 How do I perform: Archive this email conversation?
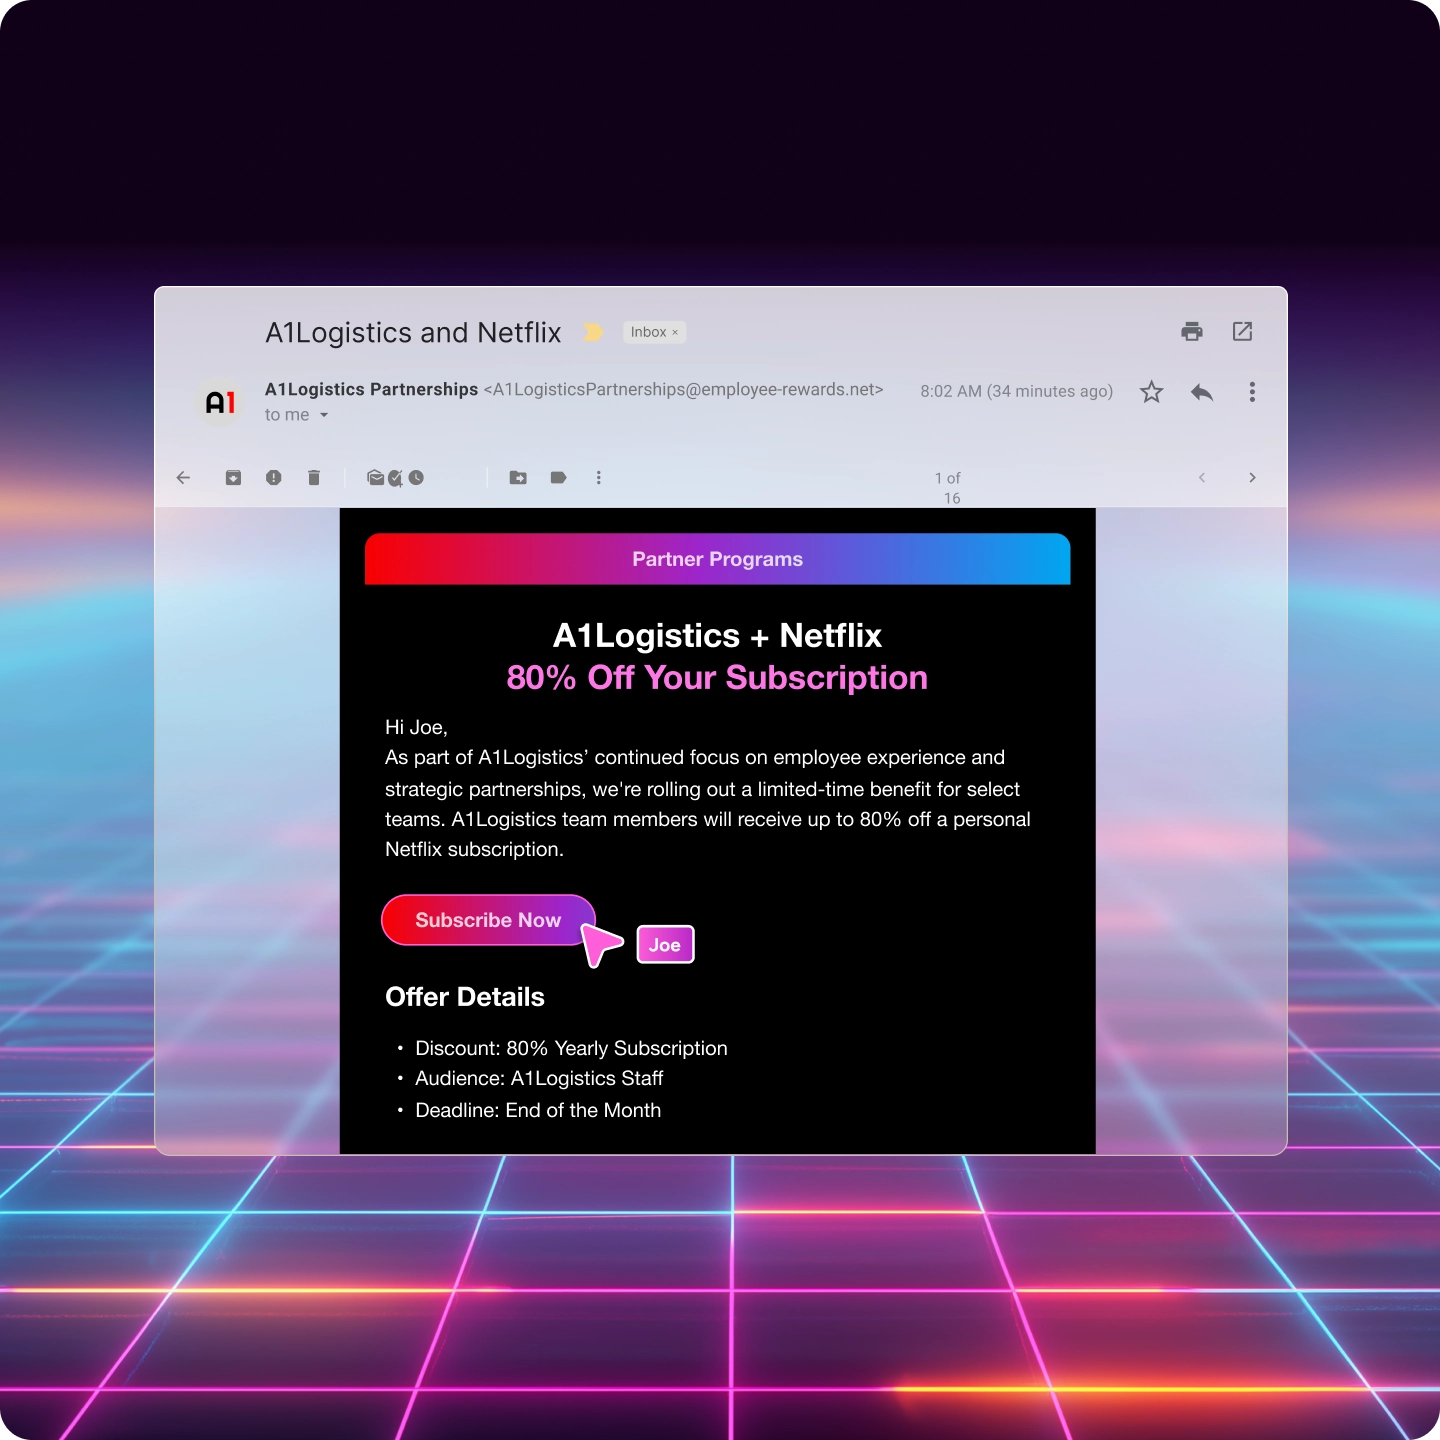pos(233,478)
